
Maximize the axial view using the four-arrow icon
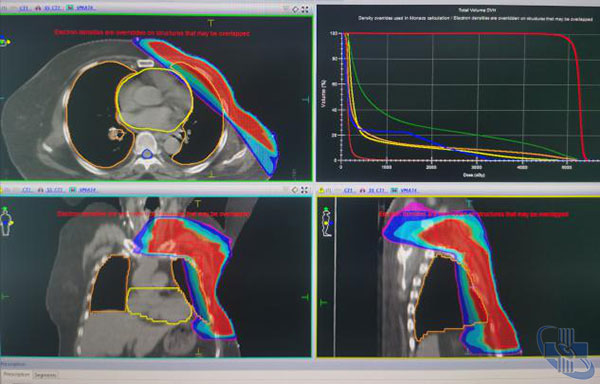click(x=305, y=9)
